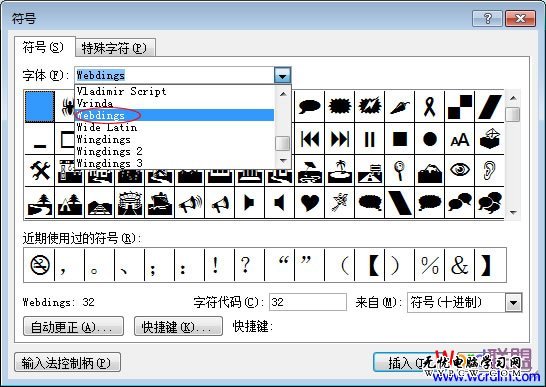Click the font list scrollbar thumb
The height and width of the screenshot is (387, 546).
283,143
